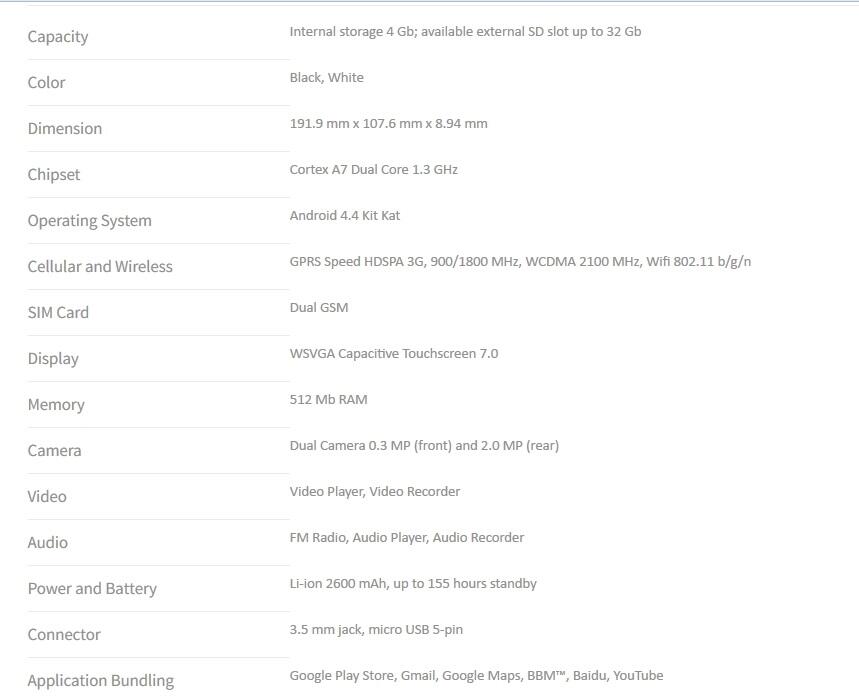
Task: Select the Android 4.4 Kit Kat value
Action: [344, 216]
